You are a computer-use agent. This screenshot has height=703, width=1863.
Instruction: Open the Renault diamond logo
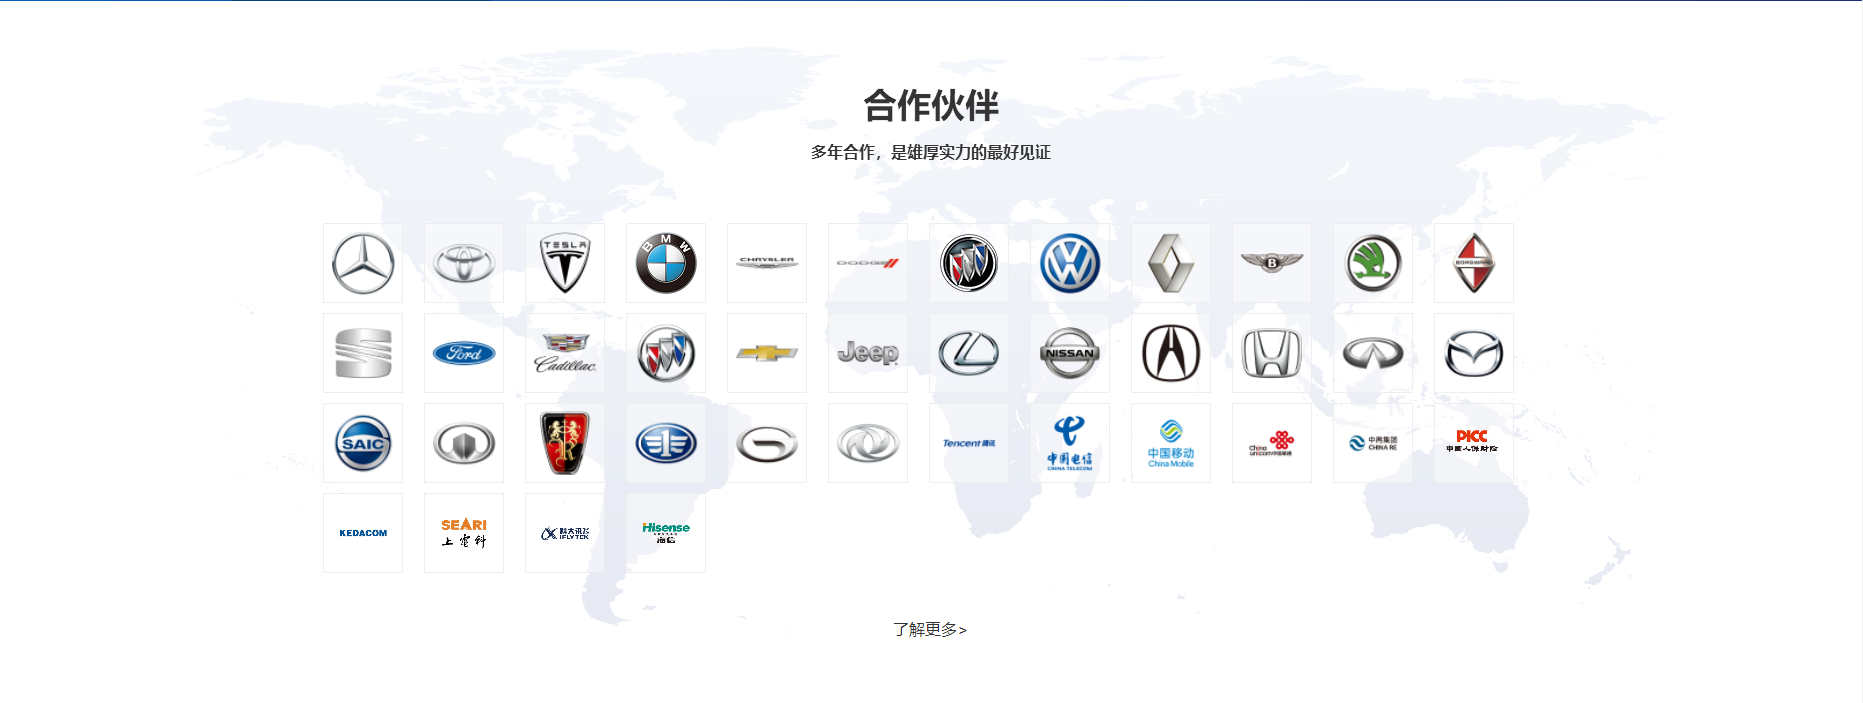pyautogui.click(x=1171, y=263)
